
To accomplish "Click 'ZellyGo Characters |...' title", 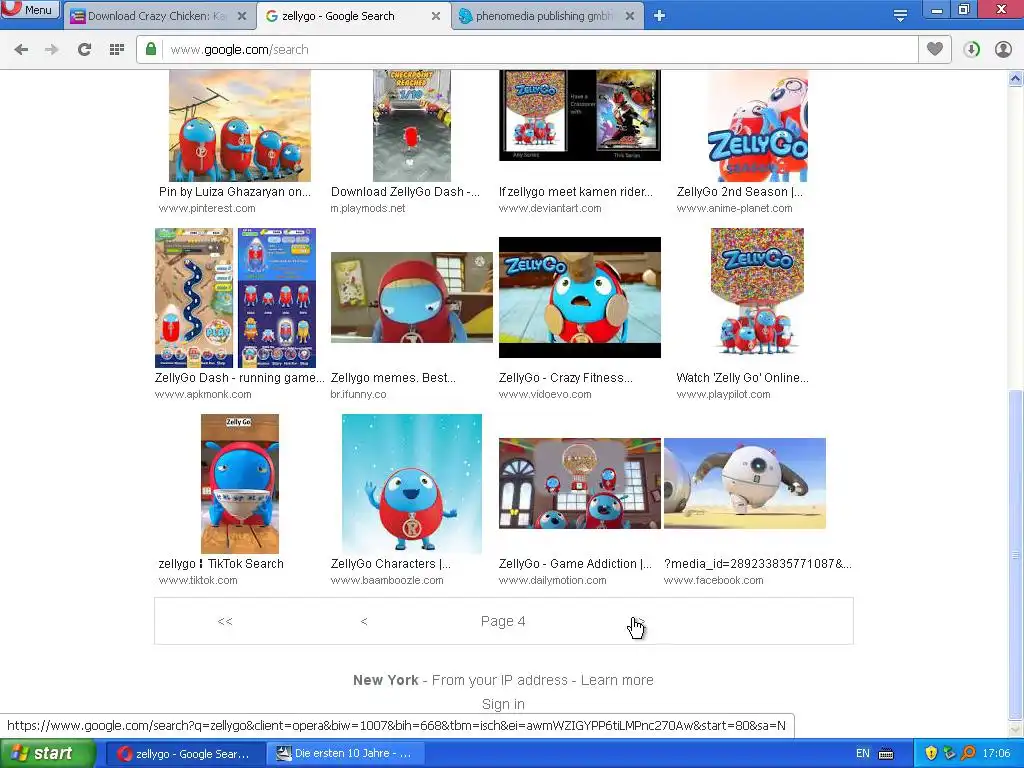I will pos(391,564).
